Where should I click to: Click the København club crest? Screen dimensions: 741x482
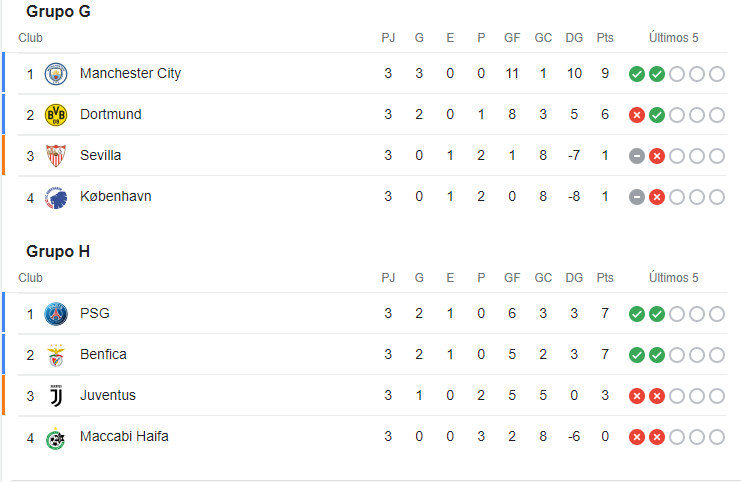click(56, 197)
